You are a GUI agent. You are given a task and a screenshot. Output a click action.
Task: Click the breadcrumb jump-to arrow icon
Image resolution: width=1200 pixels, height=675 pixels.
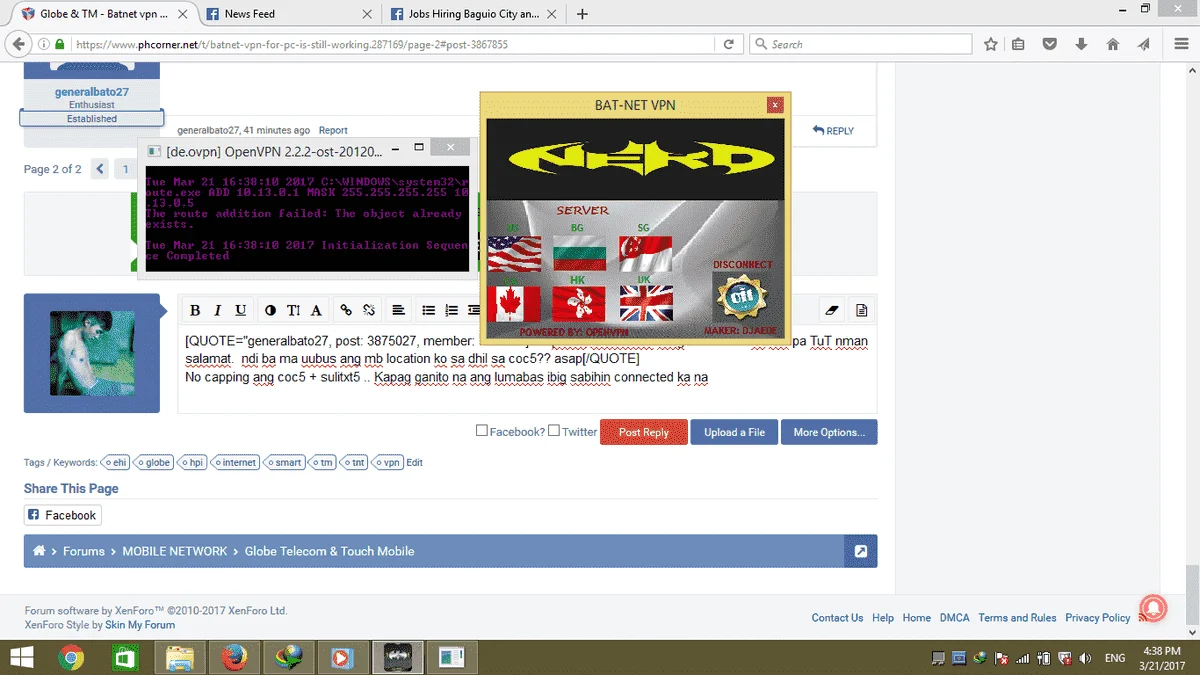coord(860,551)
